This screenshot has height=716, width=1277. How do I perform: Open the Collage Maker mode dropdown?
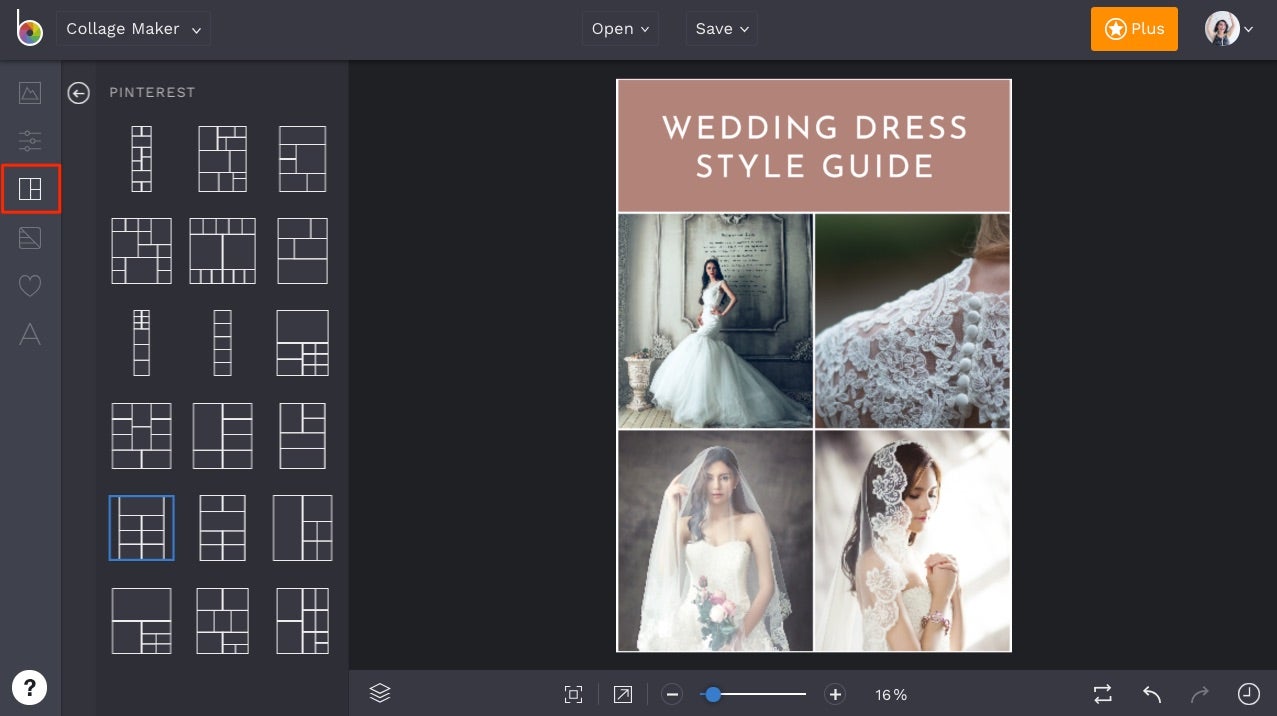click(x=133, y=28)
